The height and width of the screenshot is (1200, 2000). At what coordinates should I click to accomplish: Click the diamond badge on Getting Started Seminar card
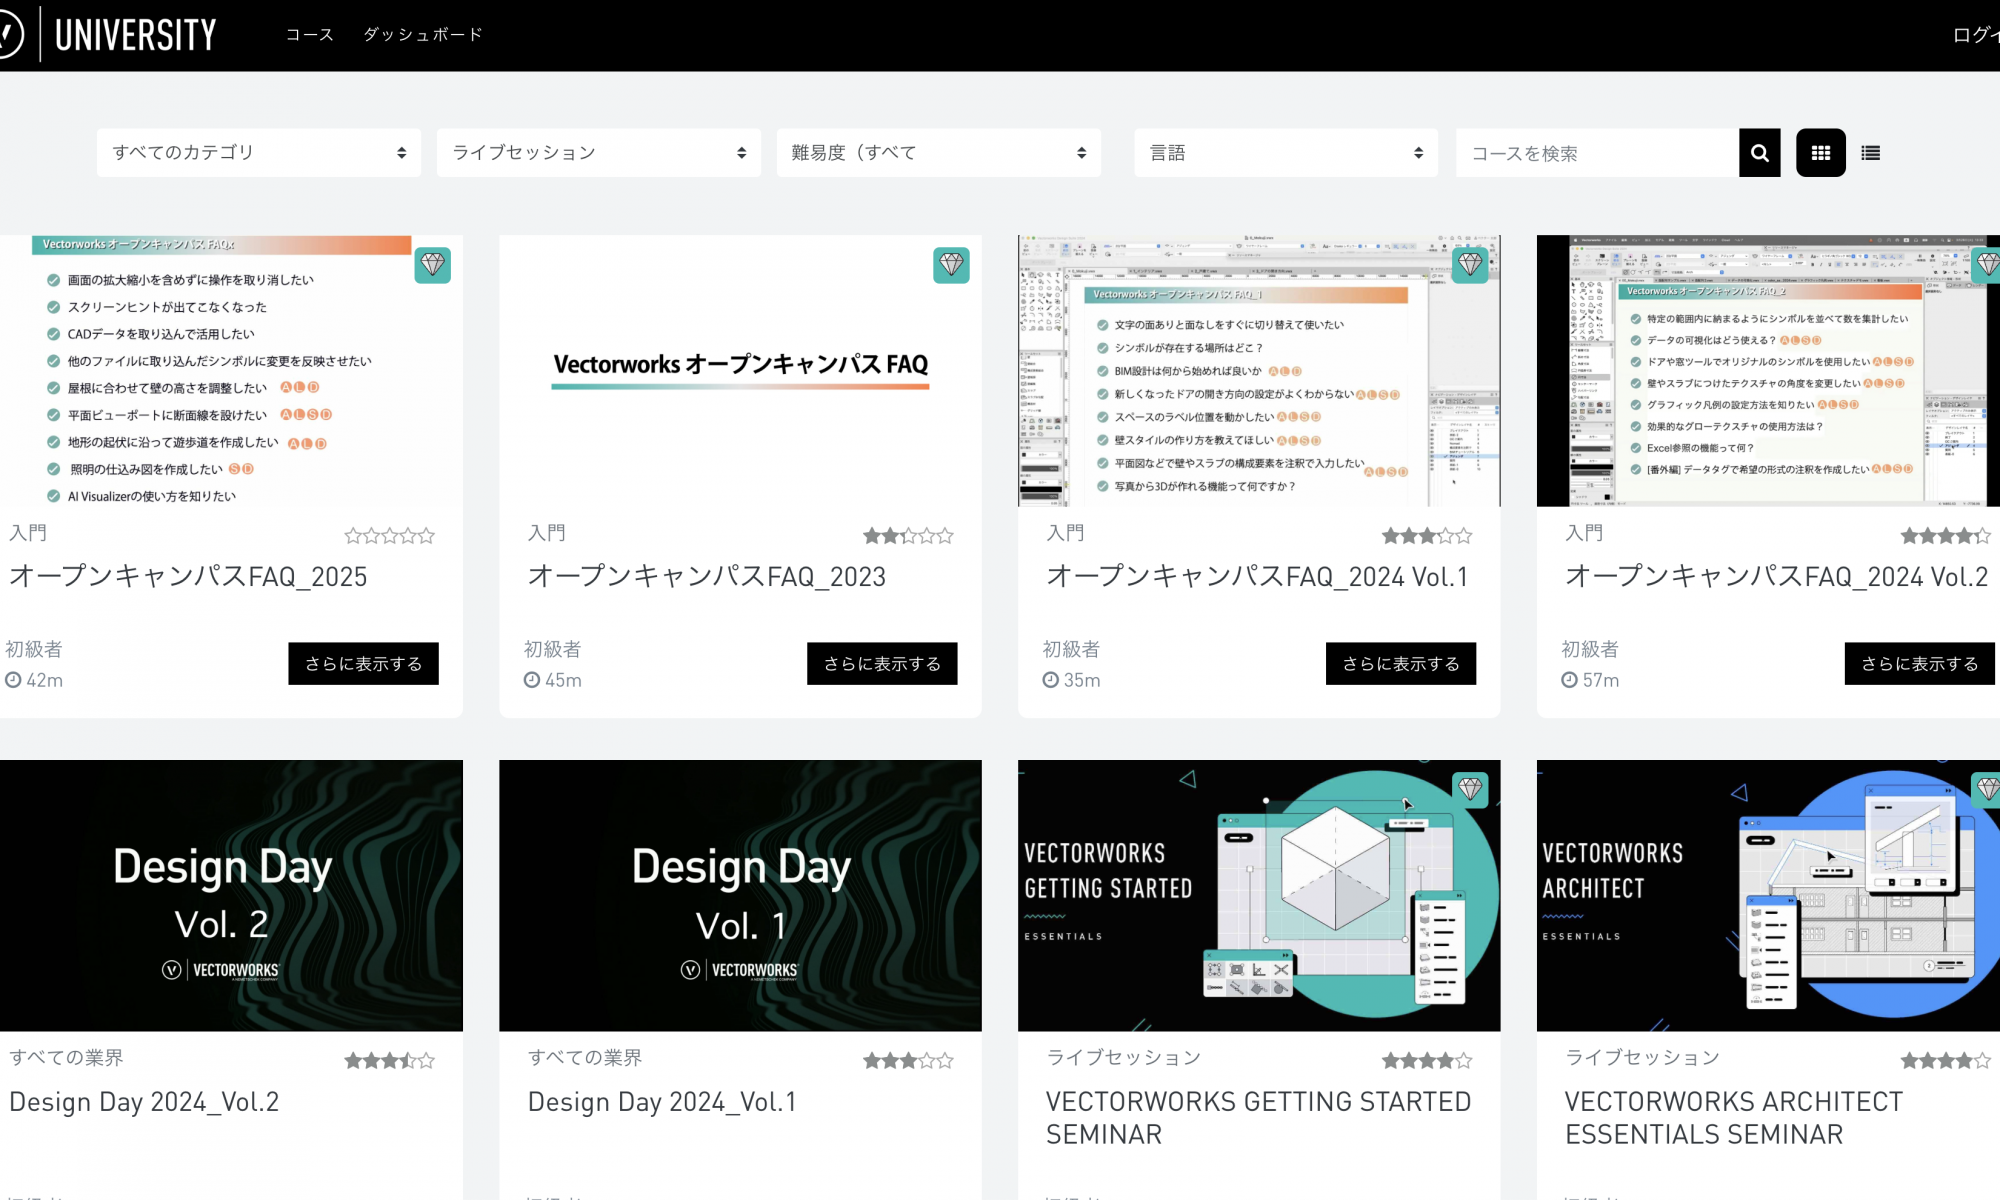(x=1470, y=790)
